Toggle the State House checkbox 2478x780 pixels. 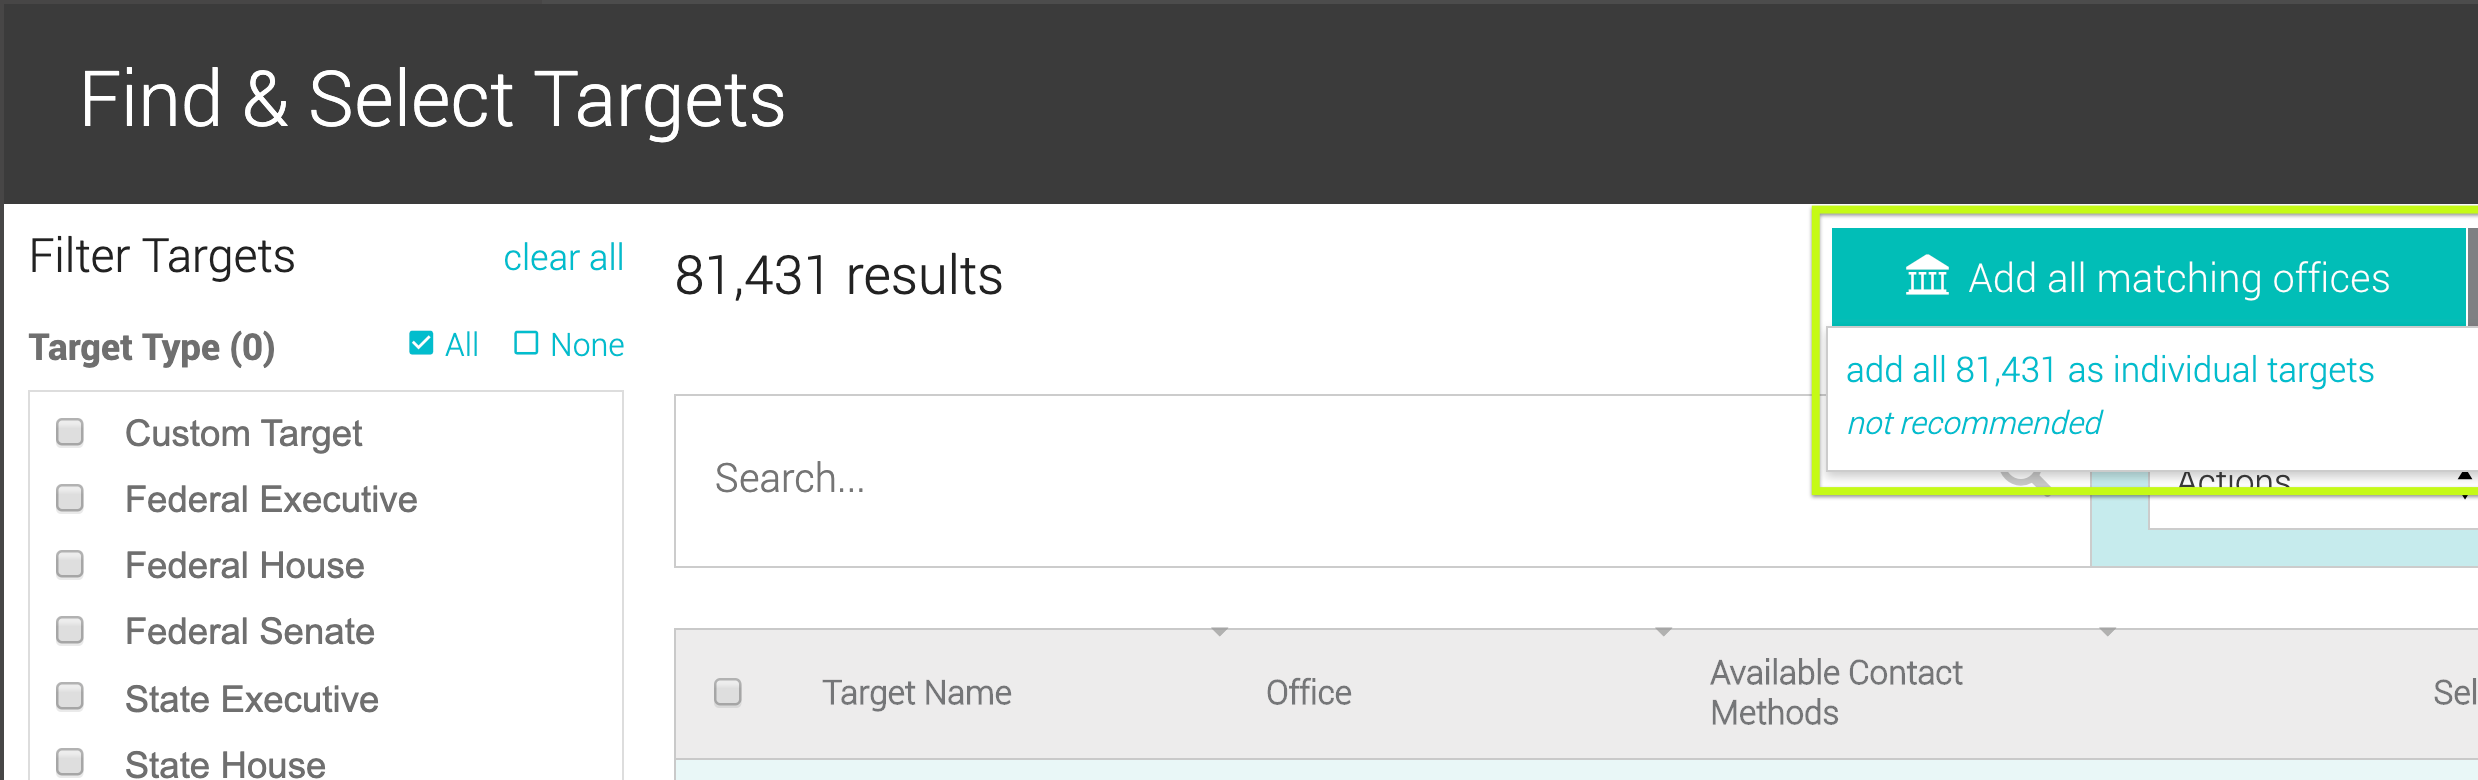[x=70, y=762]
